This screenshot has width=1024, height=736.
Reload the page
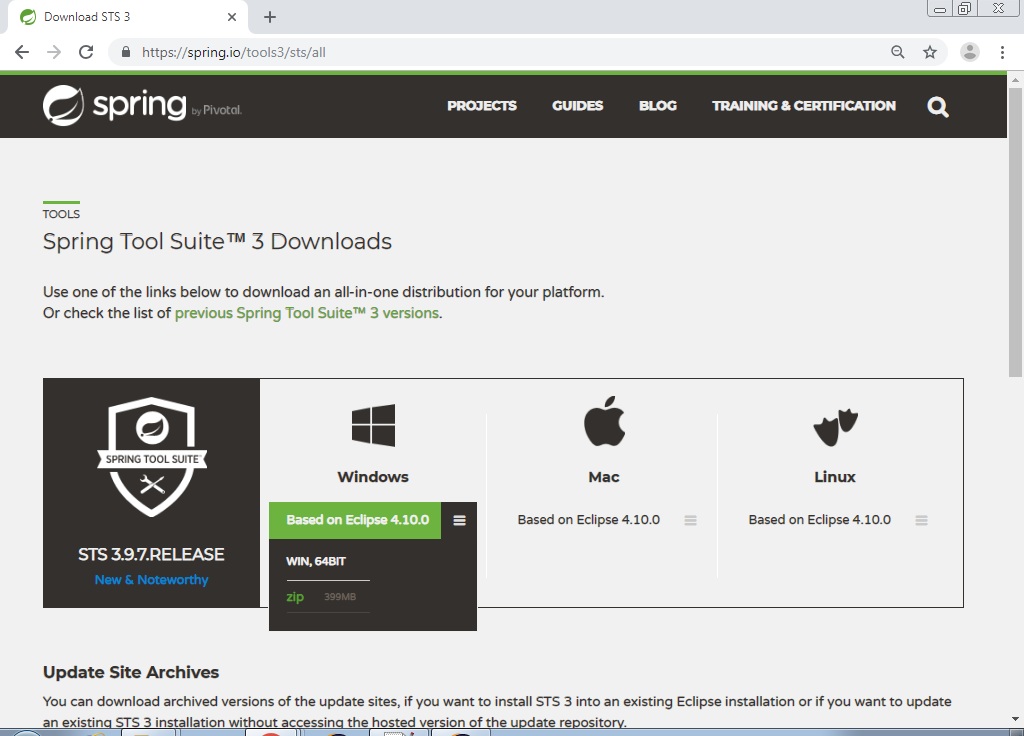[86, 52]
